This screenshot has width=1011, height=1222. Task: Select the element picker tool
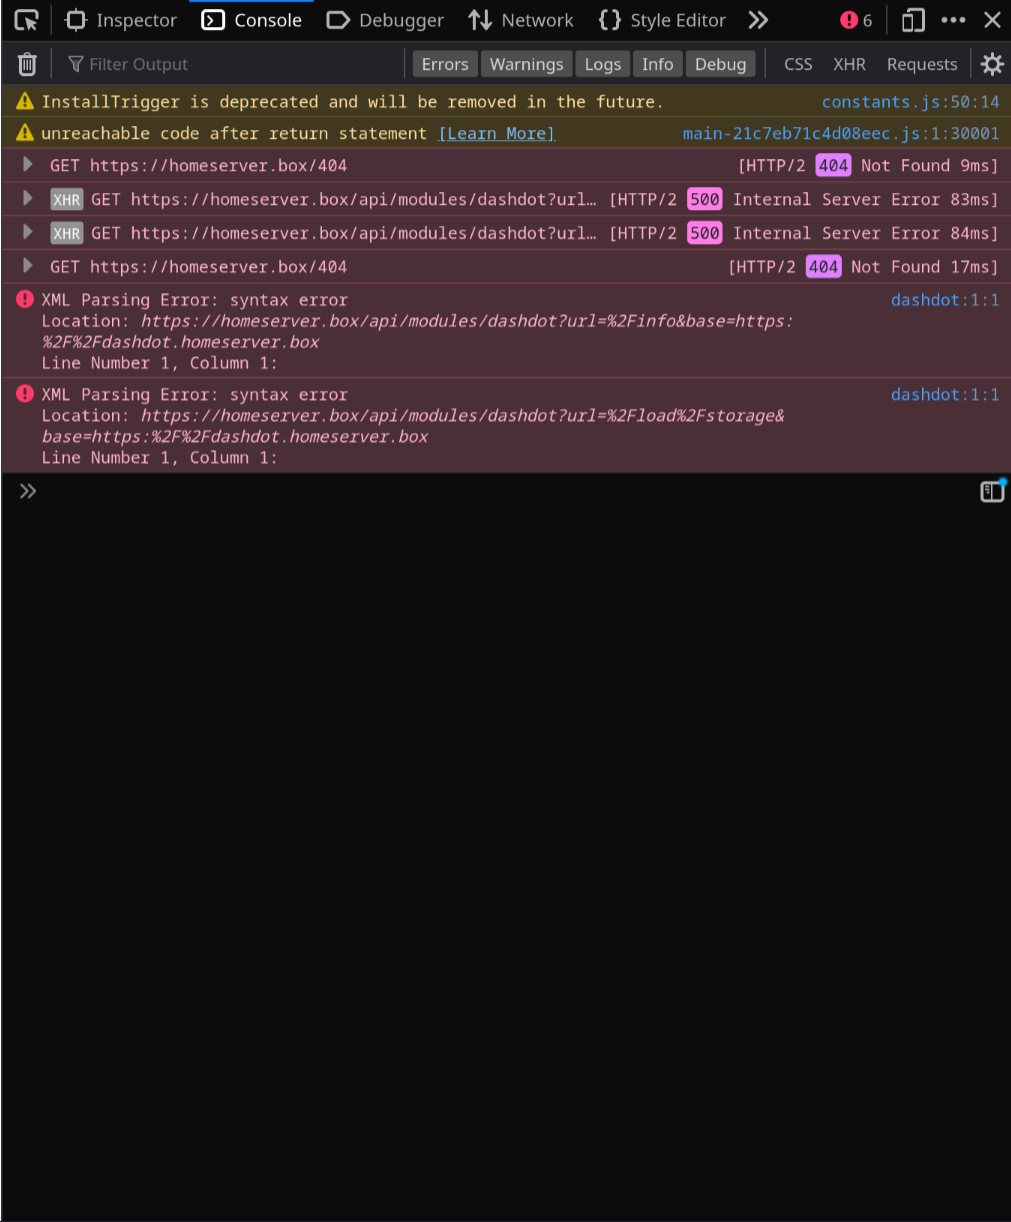tap(26, 19)
